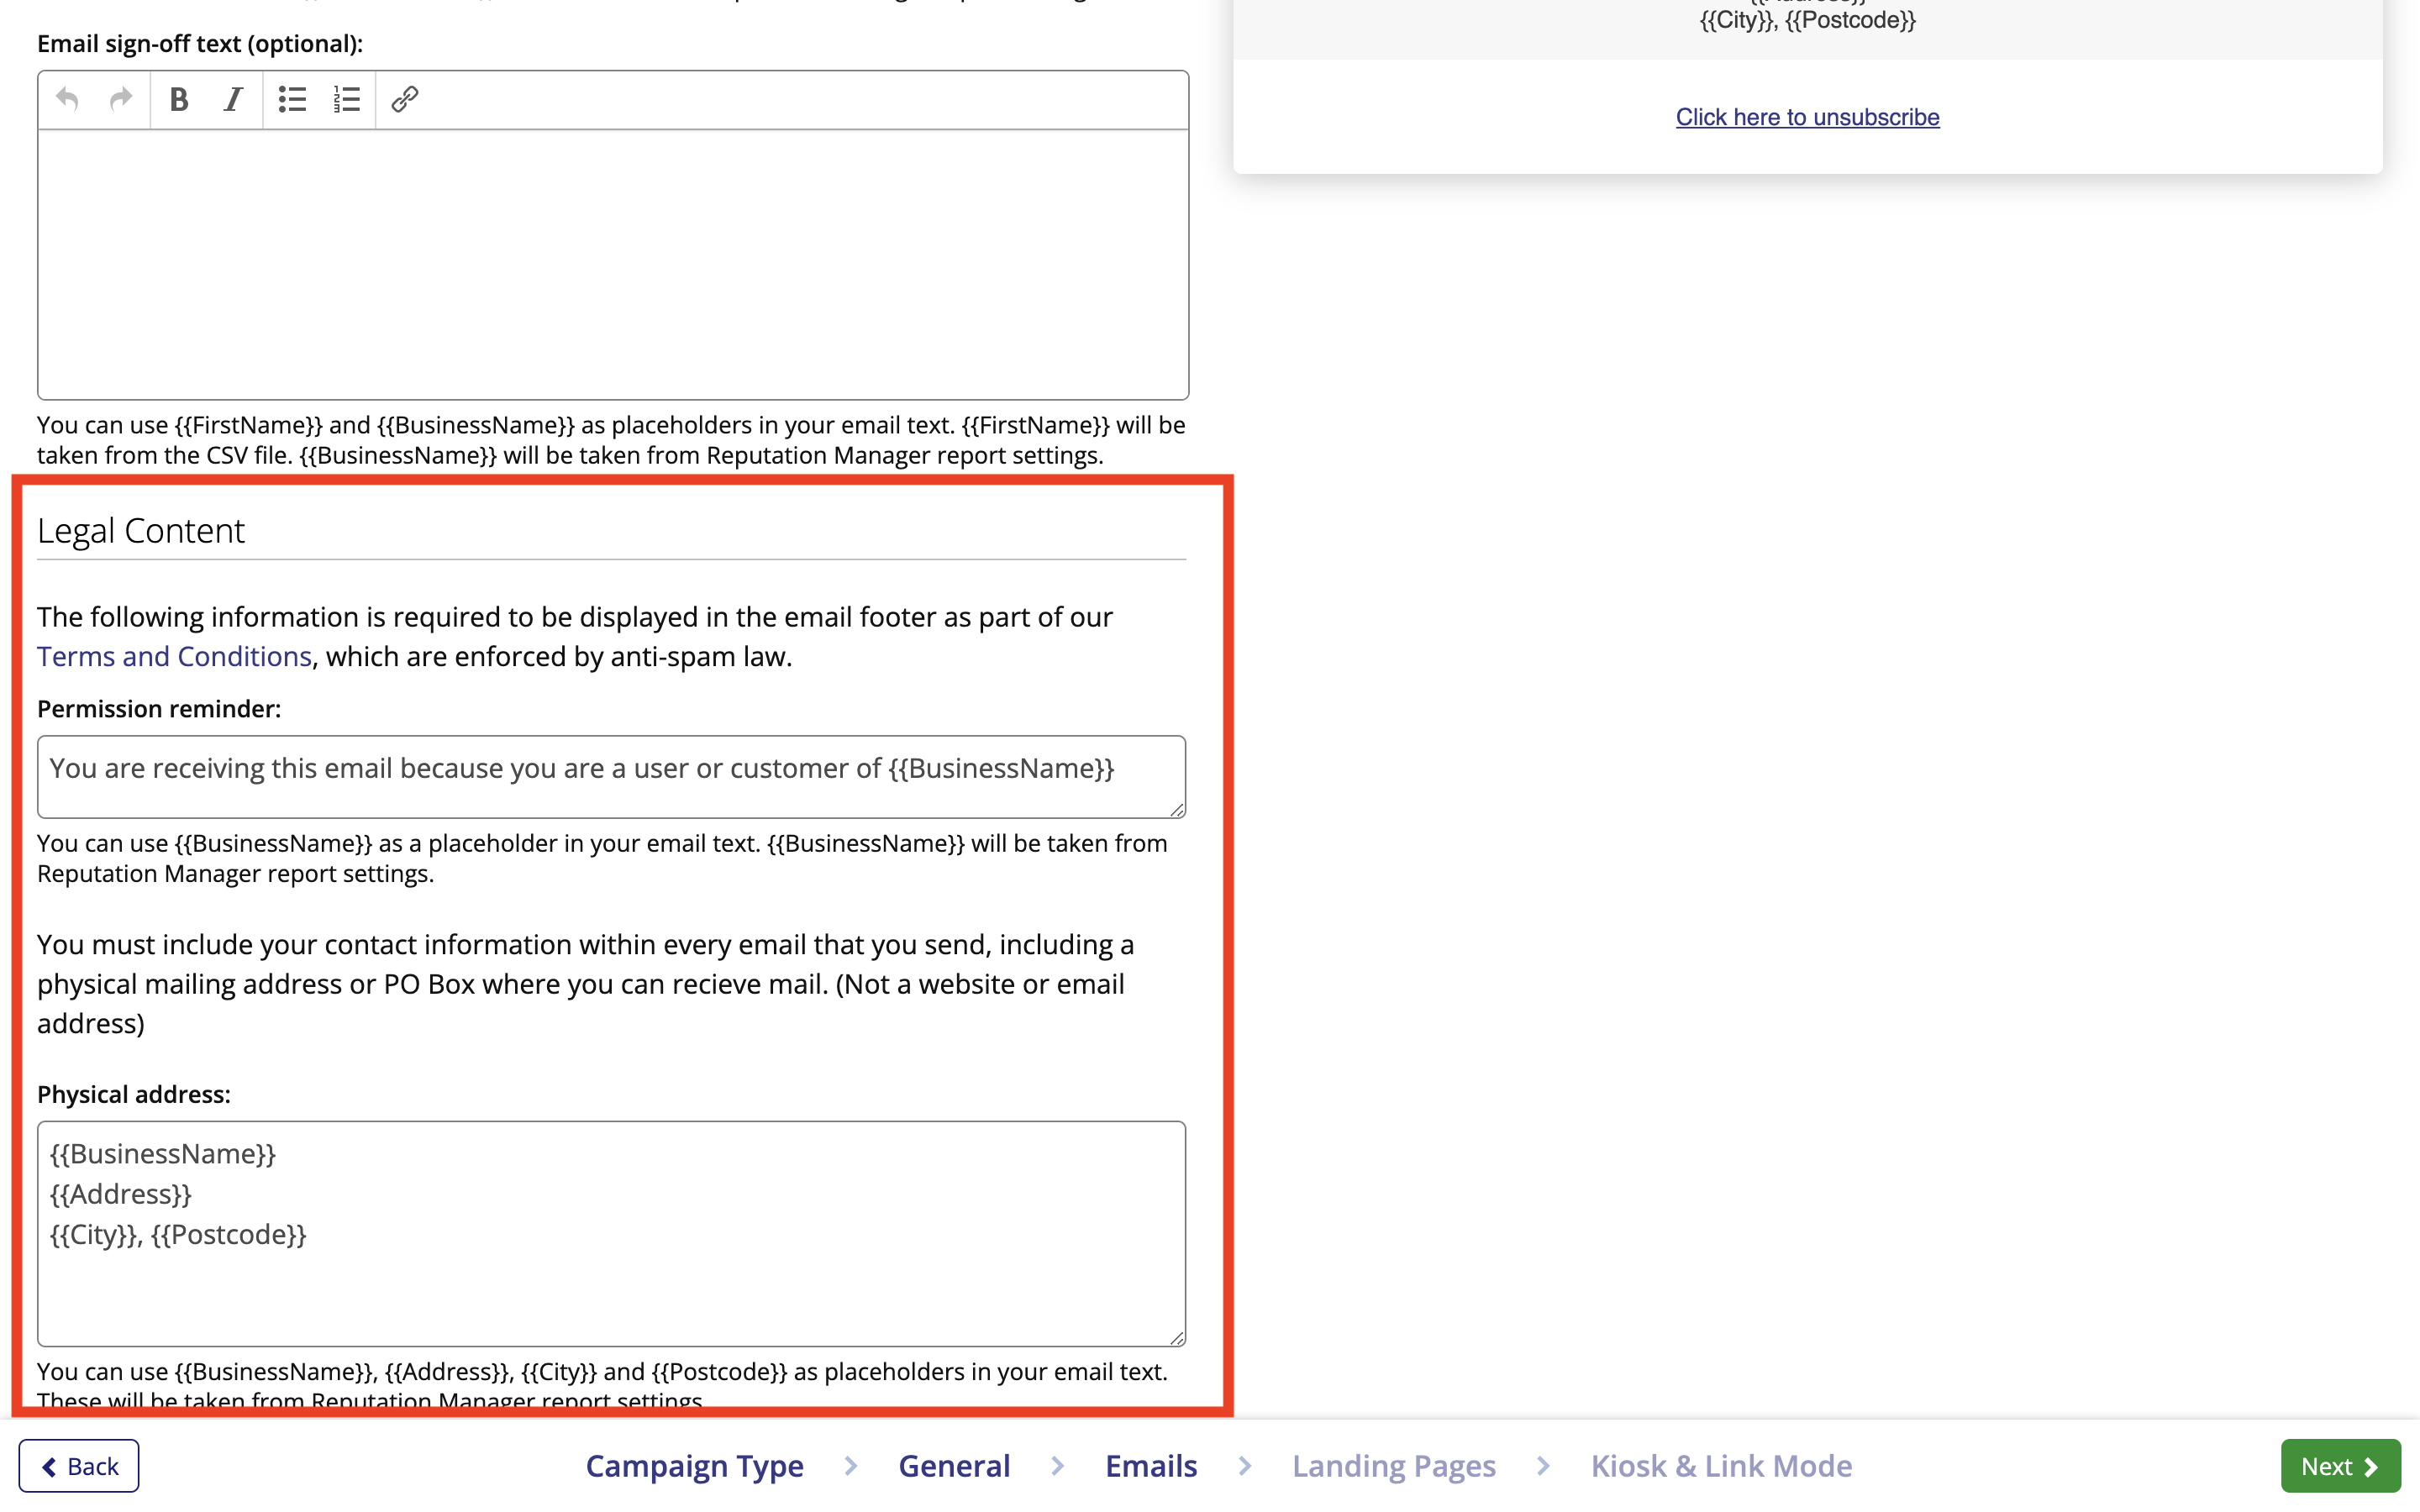
Task: Open the Landing Pages step
Action: [x=1394, y=1465]
